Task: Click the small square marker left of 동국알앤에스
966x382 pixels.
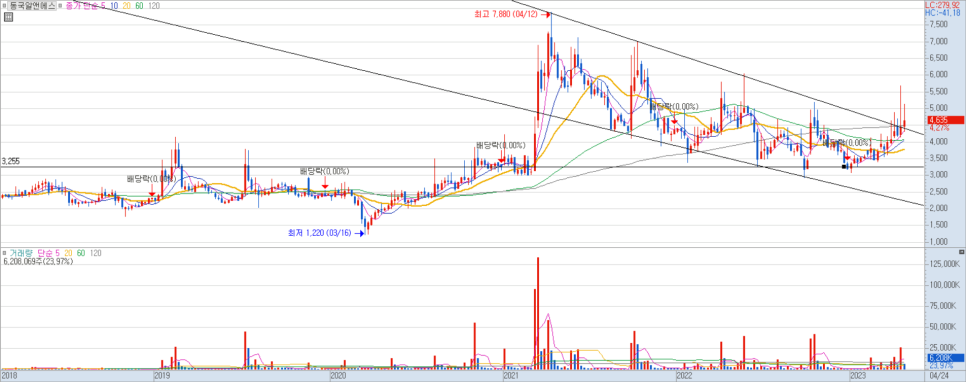Action: tap(4, 5)
